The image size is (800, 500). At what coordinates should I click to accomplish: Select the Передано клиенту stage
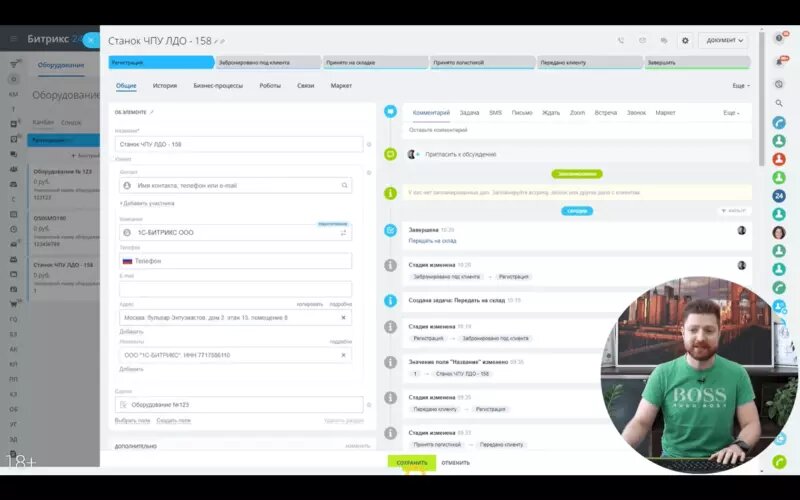click(590, 62)
